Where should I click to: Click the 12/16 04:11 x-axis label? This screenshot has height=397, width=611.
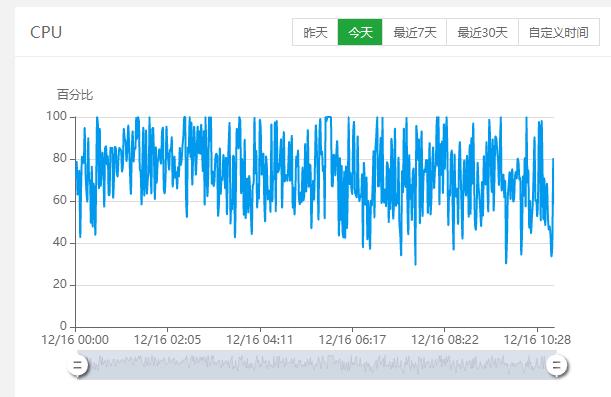[260, 340]
